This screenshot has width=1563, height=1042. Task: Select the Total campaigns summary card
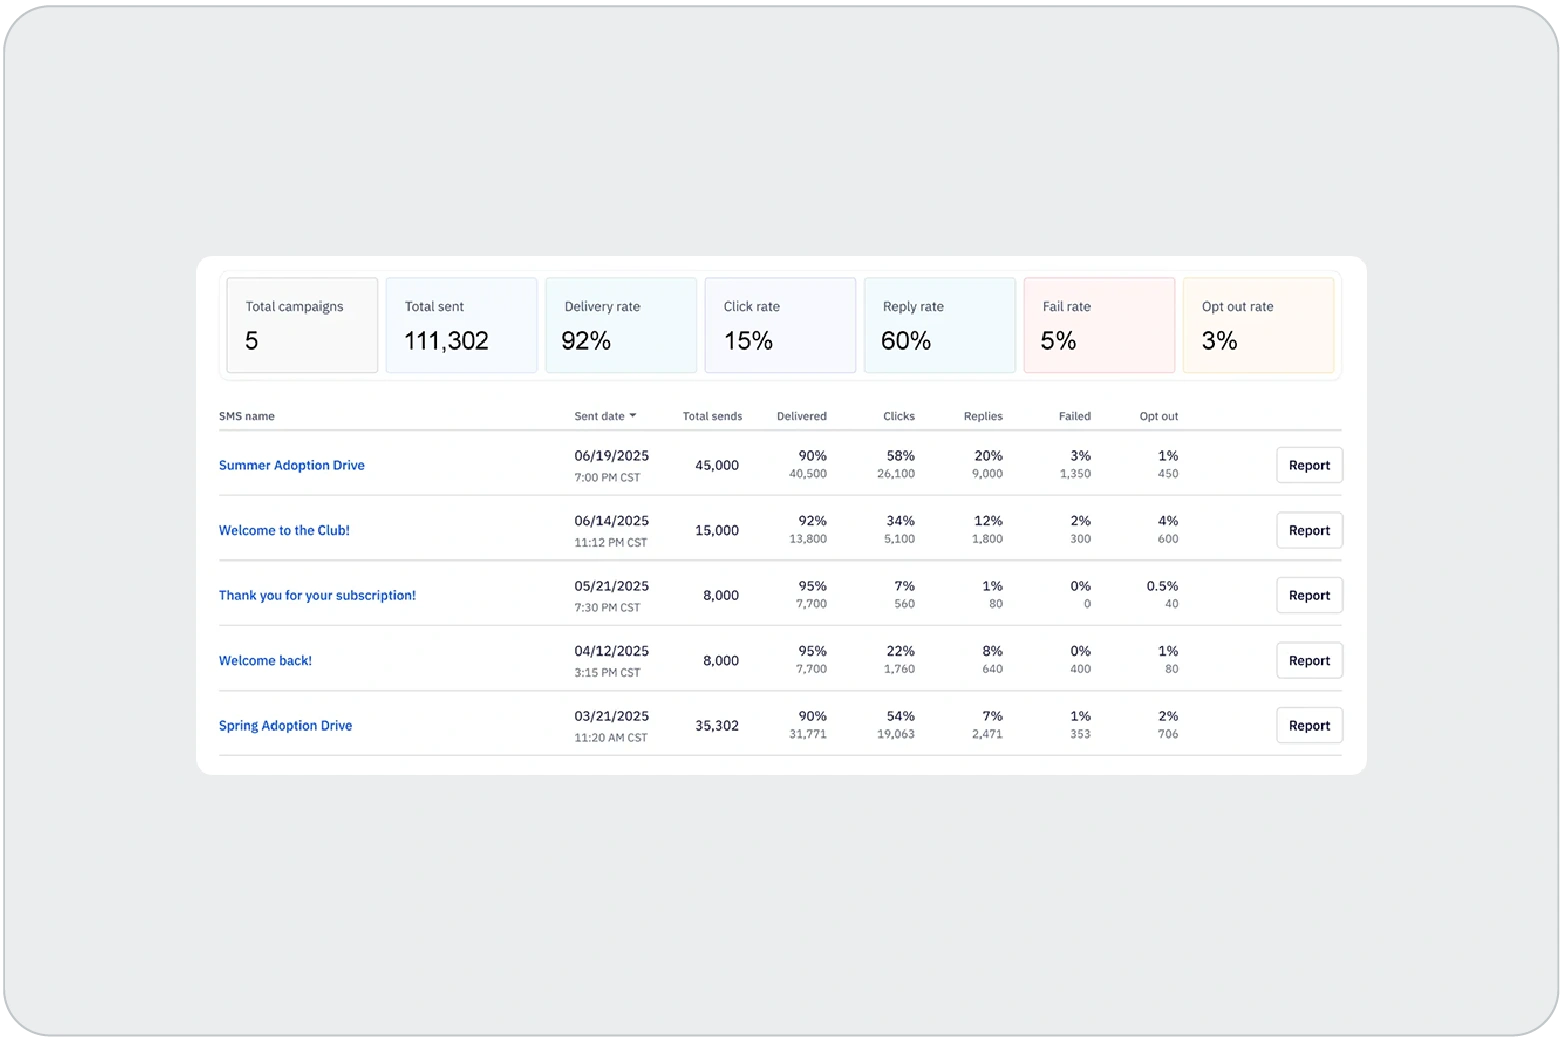pos(302,325)
